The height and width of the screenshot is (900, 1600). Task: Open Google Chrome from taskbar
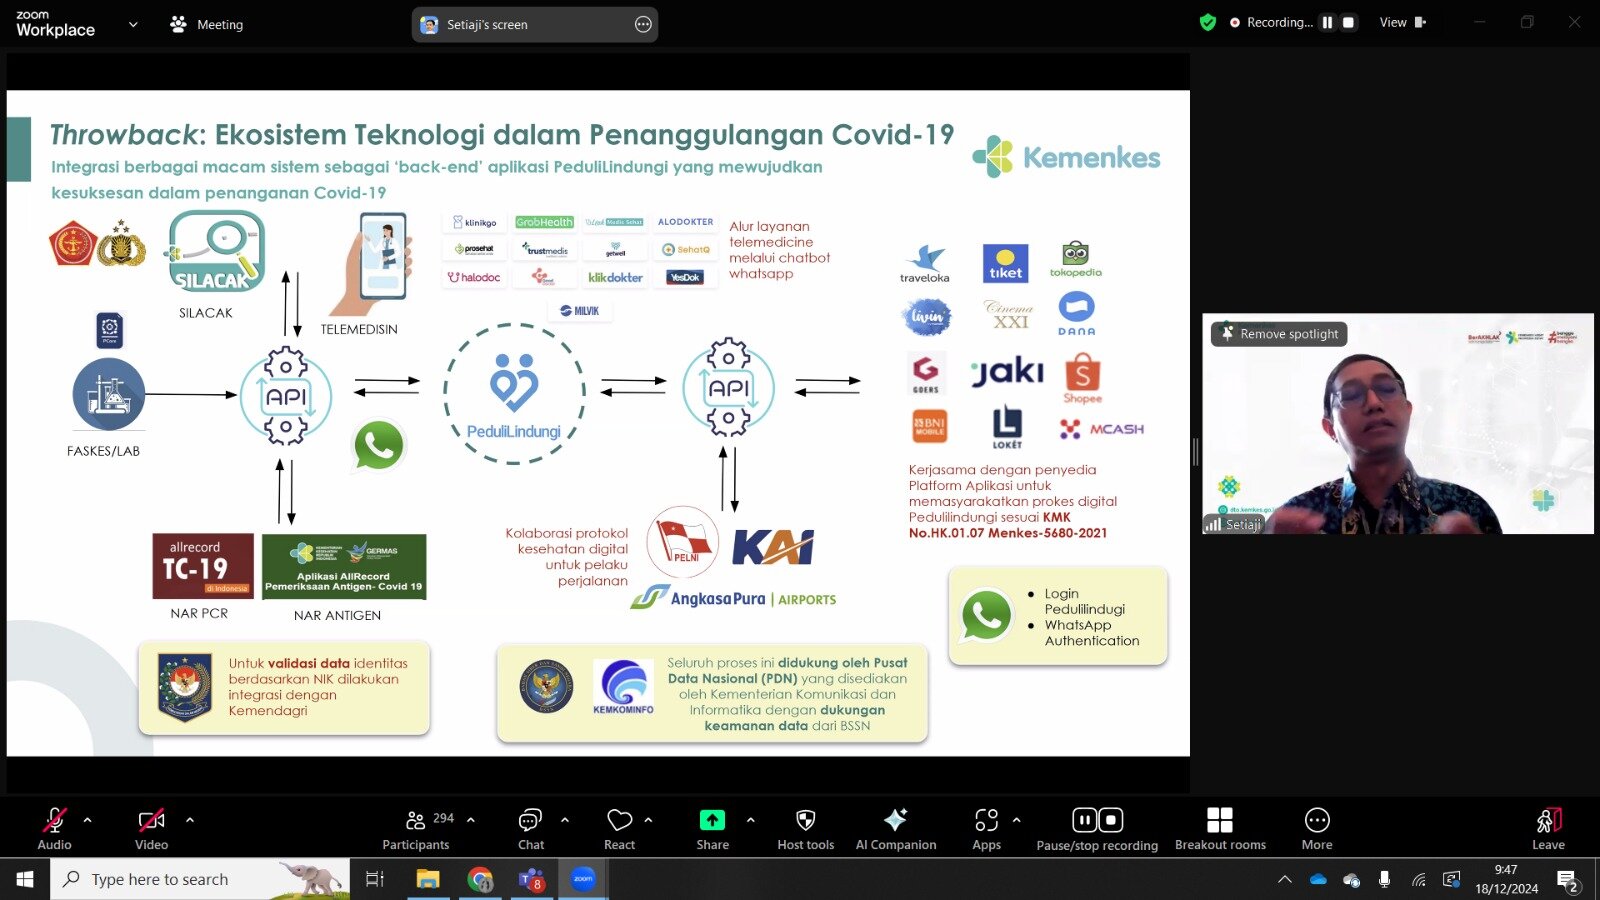point(480,879)
